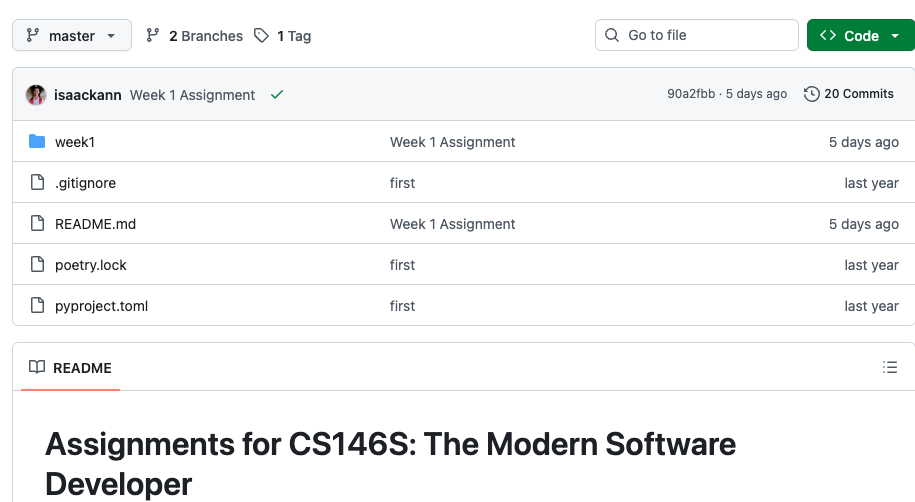Open README.md row's Week 1 Assignment commit

(452, 224)
